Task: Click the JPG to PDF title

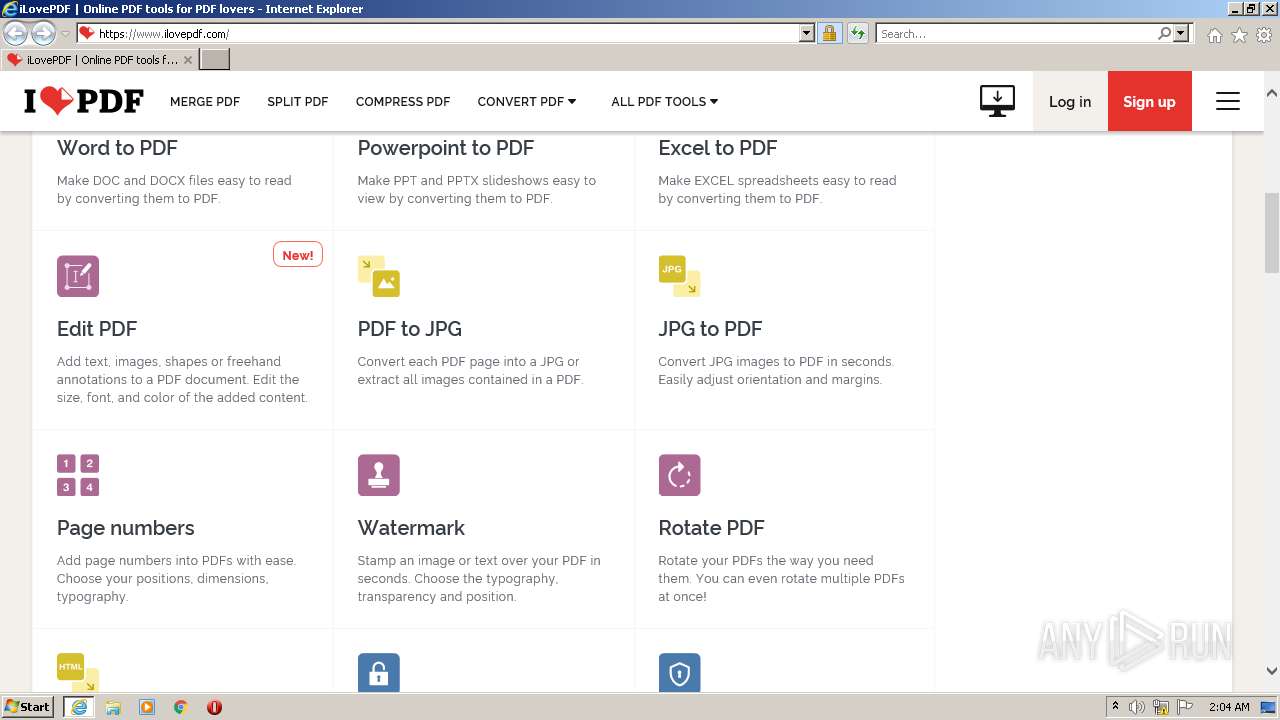Action: click(x=710, y=329)
